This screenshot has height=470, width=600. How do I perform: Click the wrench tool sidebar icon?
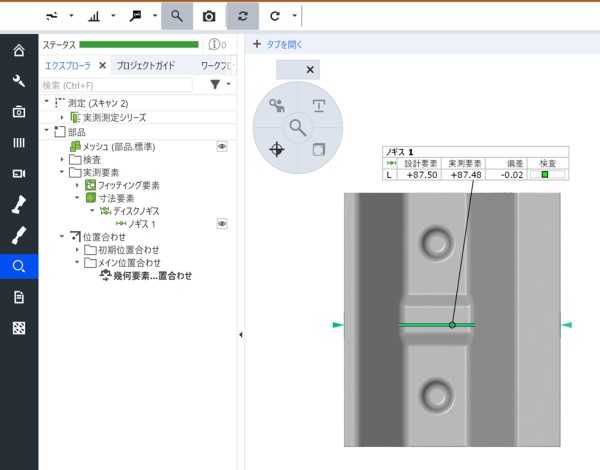(x=18, y=81)
